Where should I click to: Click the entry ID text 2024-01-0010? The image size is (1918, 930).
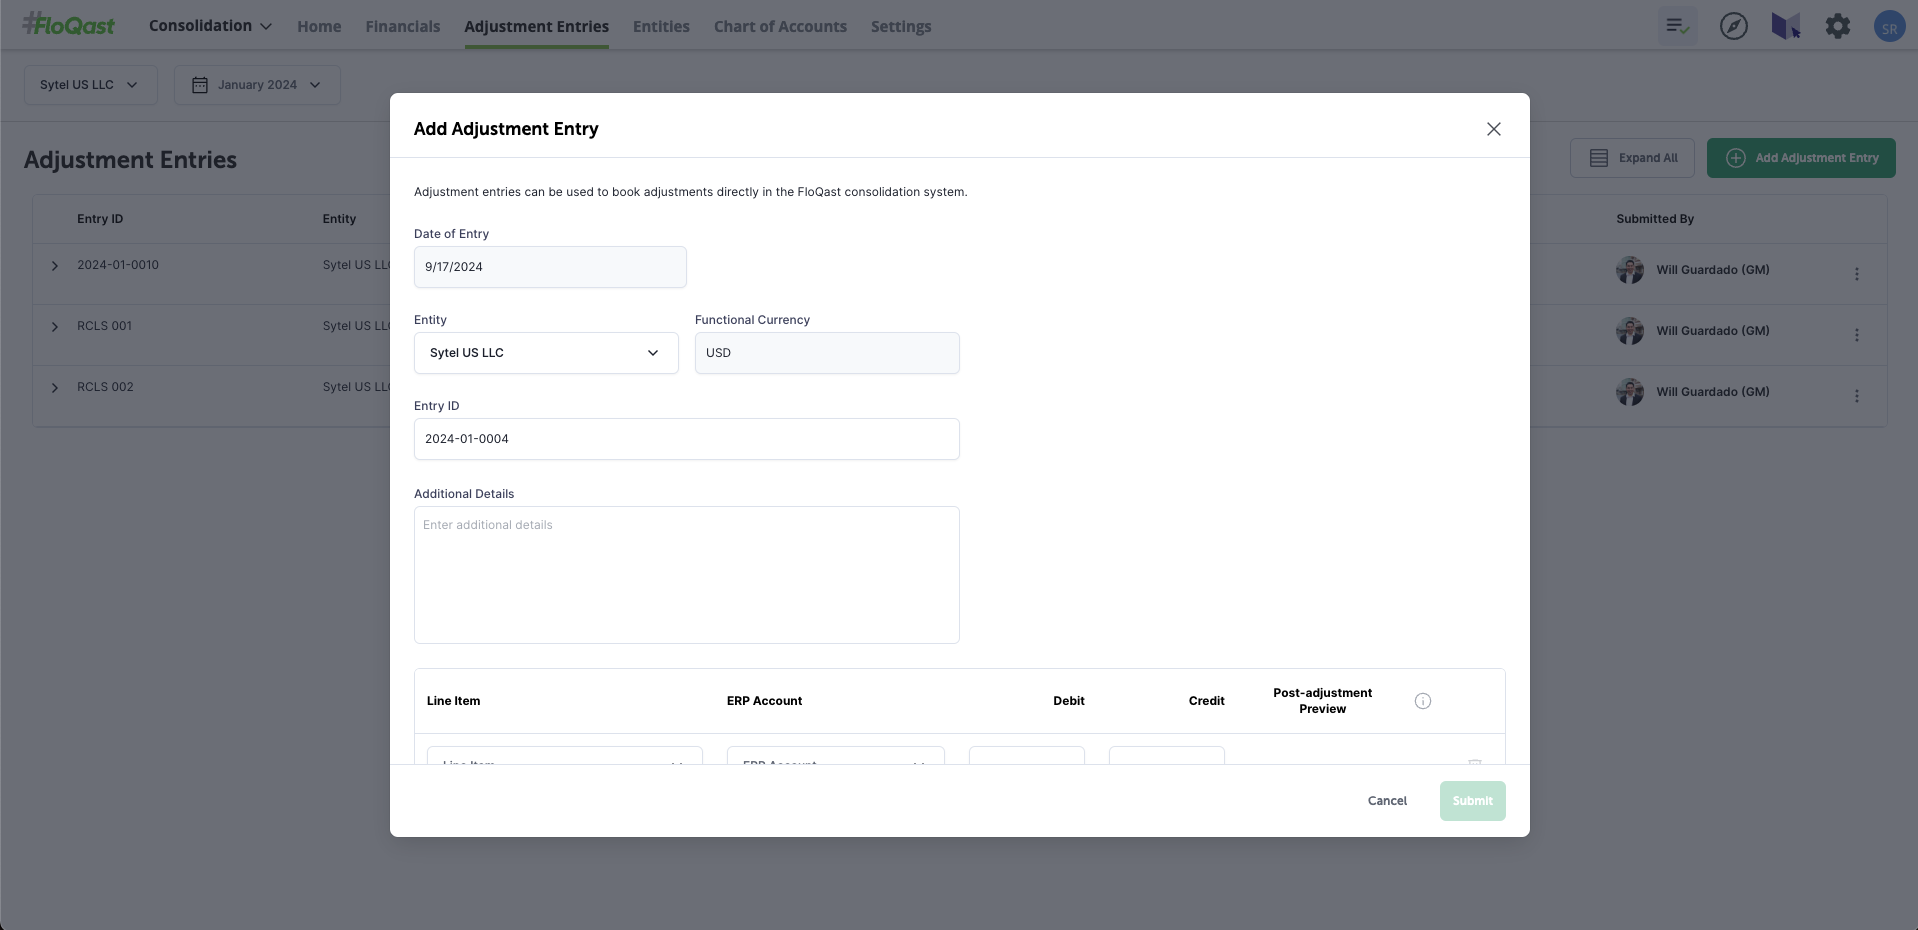118,265
